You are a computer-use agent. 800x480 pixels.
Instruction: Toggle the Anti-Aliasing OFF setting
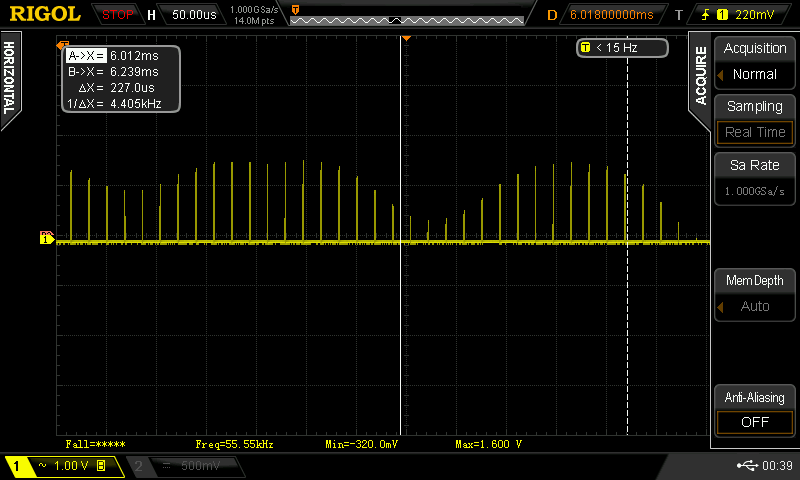click(x=755, y=422)
